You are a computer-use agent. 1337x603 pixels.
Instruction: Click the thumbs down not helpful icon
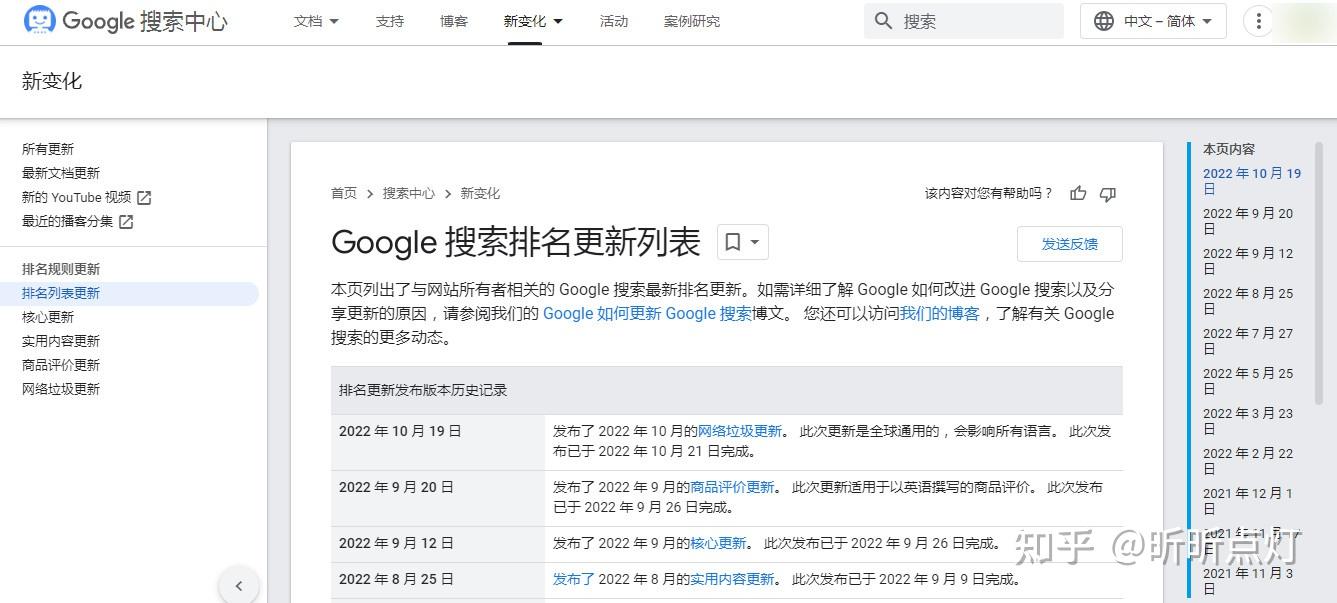(1108, 194)
